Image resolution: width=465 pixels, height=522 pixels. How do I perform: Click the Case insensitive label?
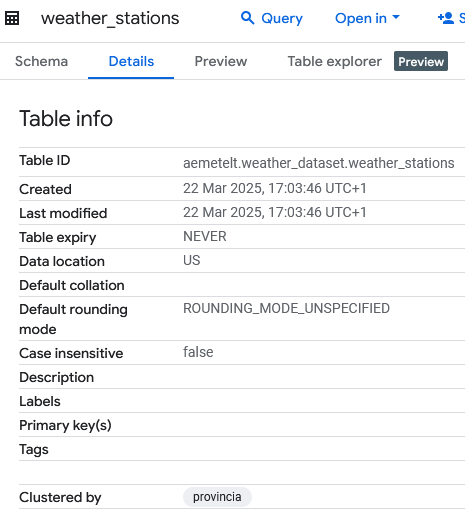coord(71,353)
